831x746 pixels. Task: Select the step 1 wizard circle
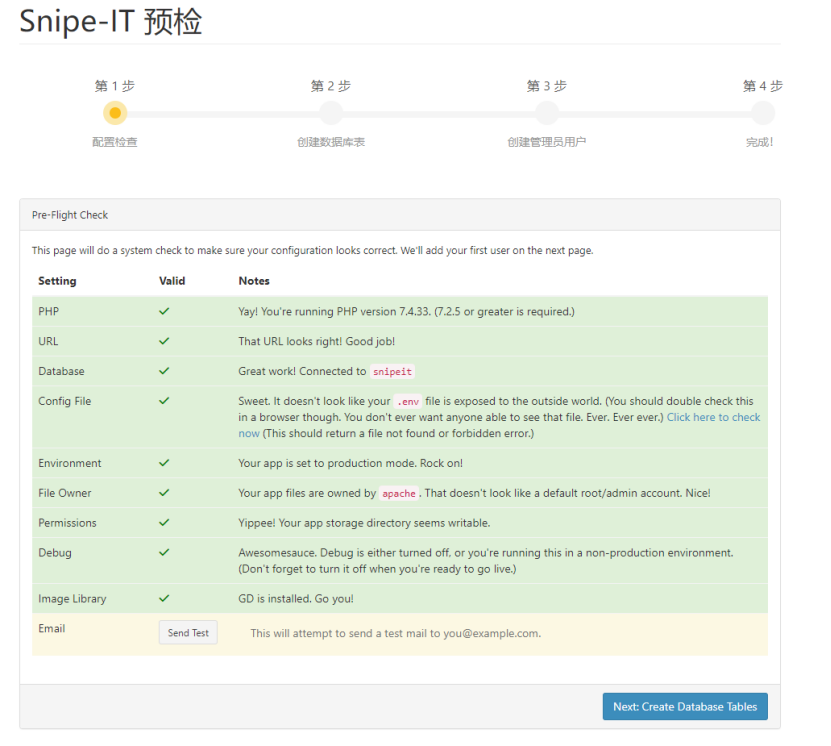pos(115,113)
